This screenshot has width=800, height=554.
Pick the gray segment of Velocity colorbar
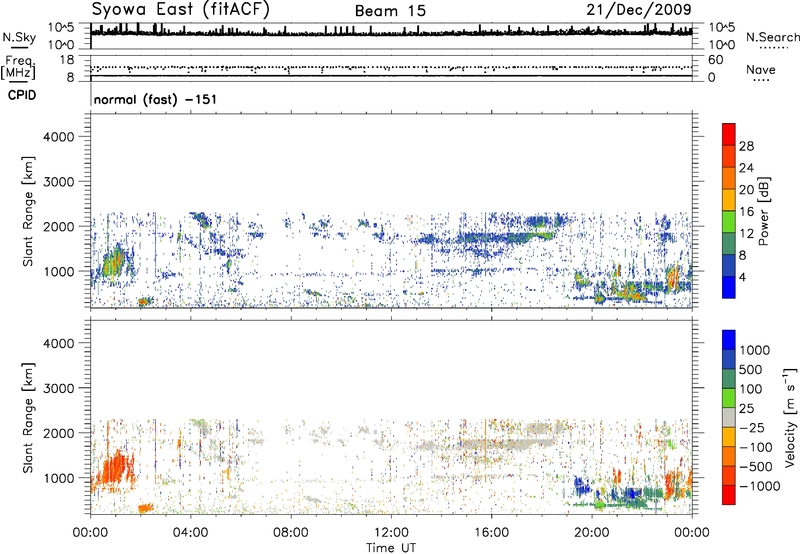point(729,417)
